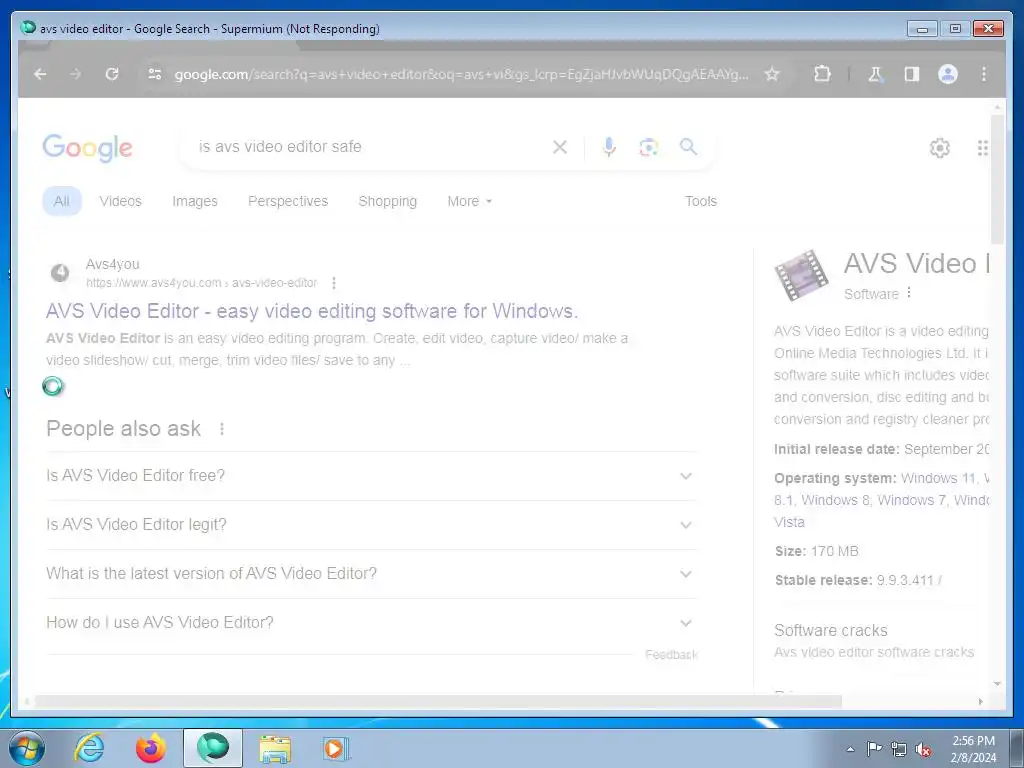
Task: Click the Initial release date label
Action: [837, 449]
